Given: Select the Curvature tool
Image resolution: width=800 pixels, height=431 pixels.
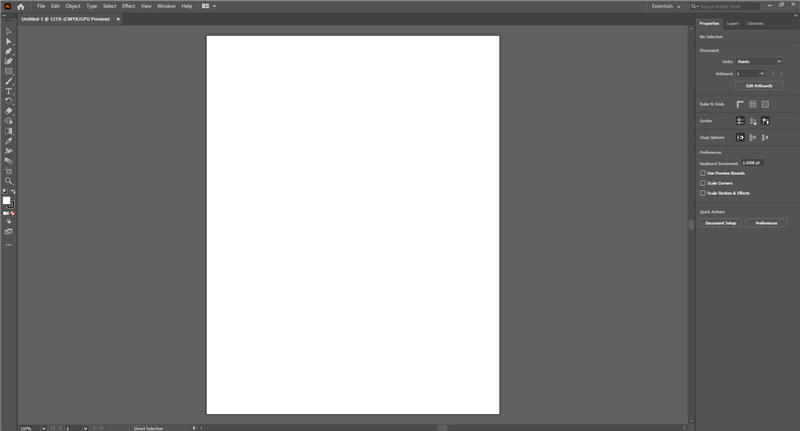Looking at the screenshot, I should coord(9,61).
